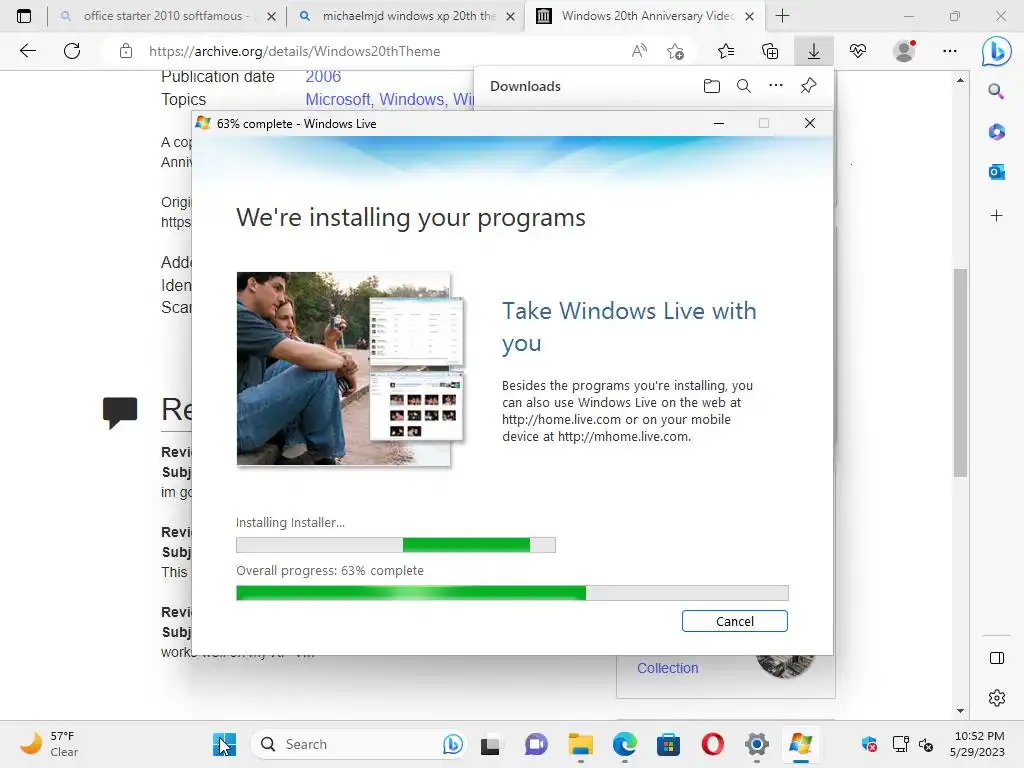Click the network tray icon

point(901,744)
